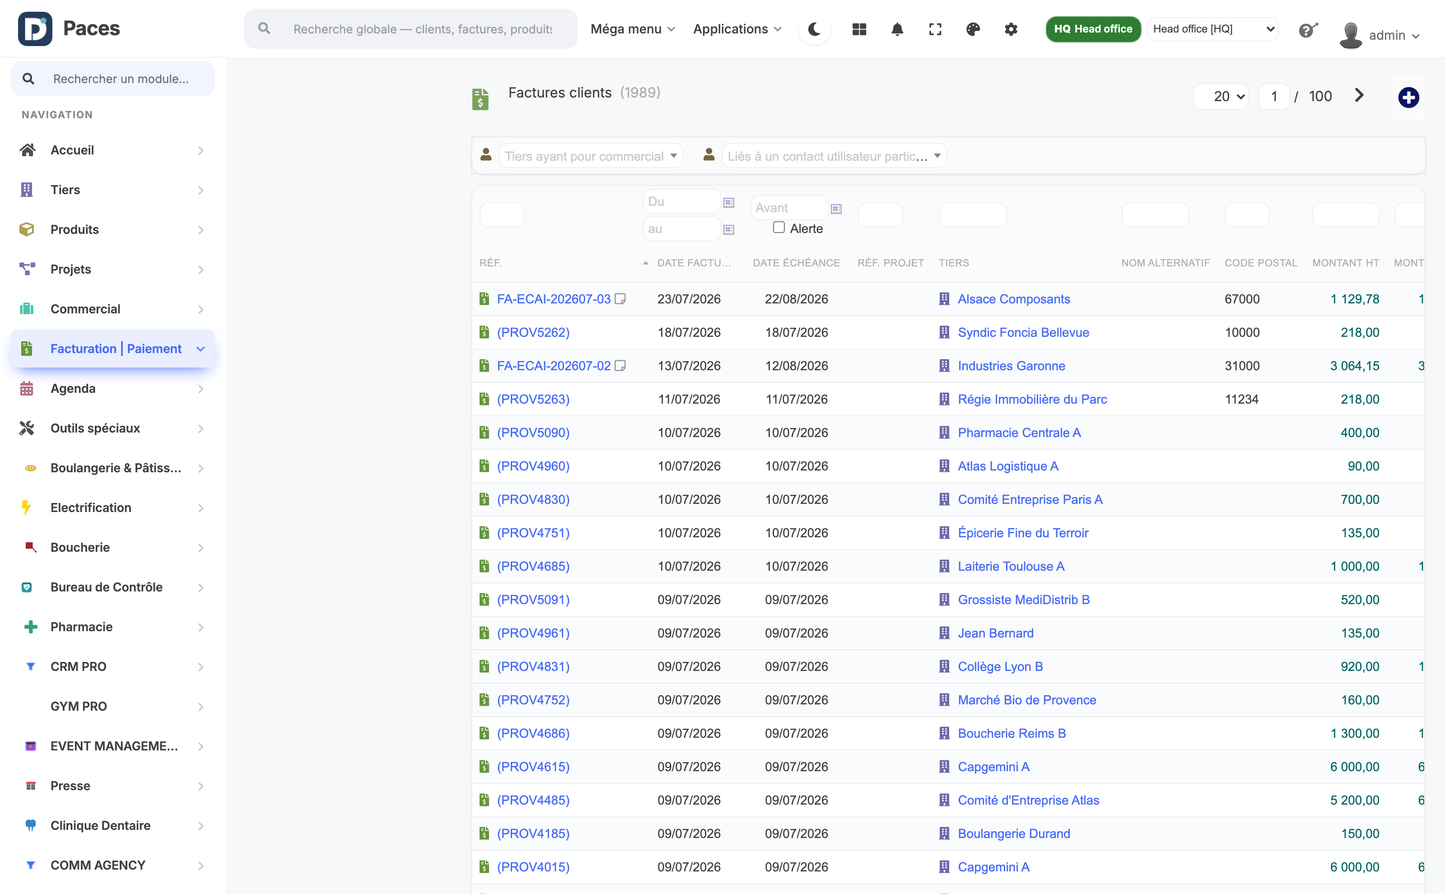Open invoice FA-ECAI-202607-03
Image resolution: width=1445 pixels, height=894 pixels.
click(x=553, y=299)
